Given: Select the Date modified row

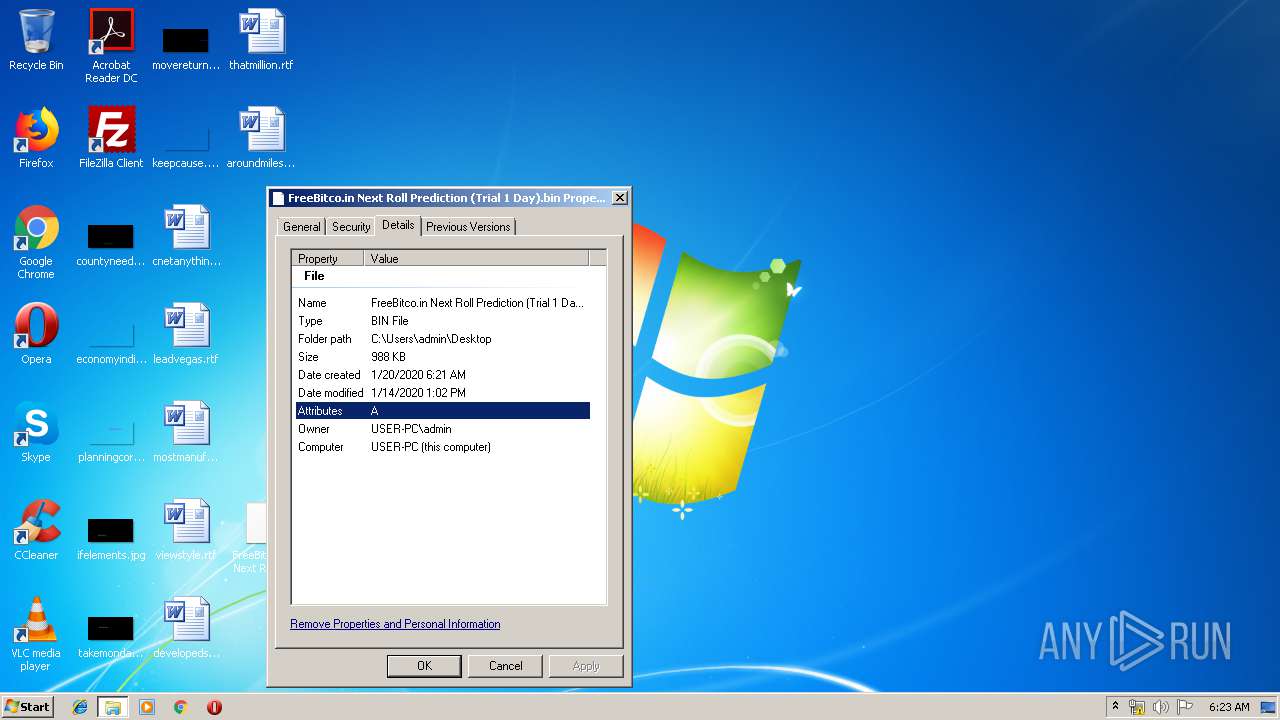Looking at the screenshot, I should tap(442, 393).
